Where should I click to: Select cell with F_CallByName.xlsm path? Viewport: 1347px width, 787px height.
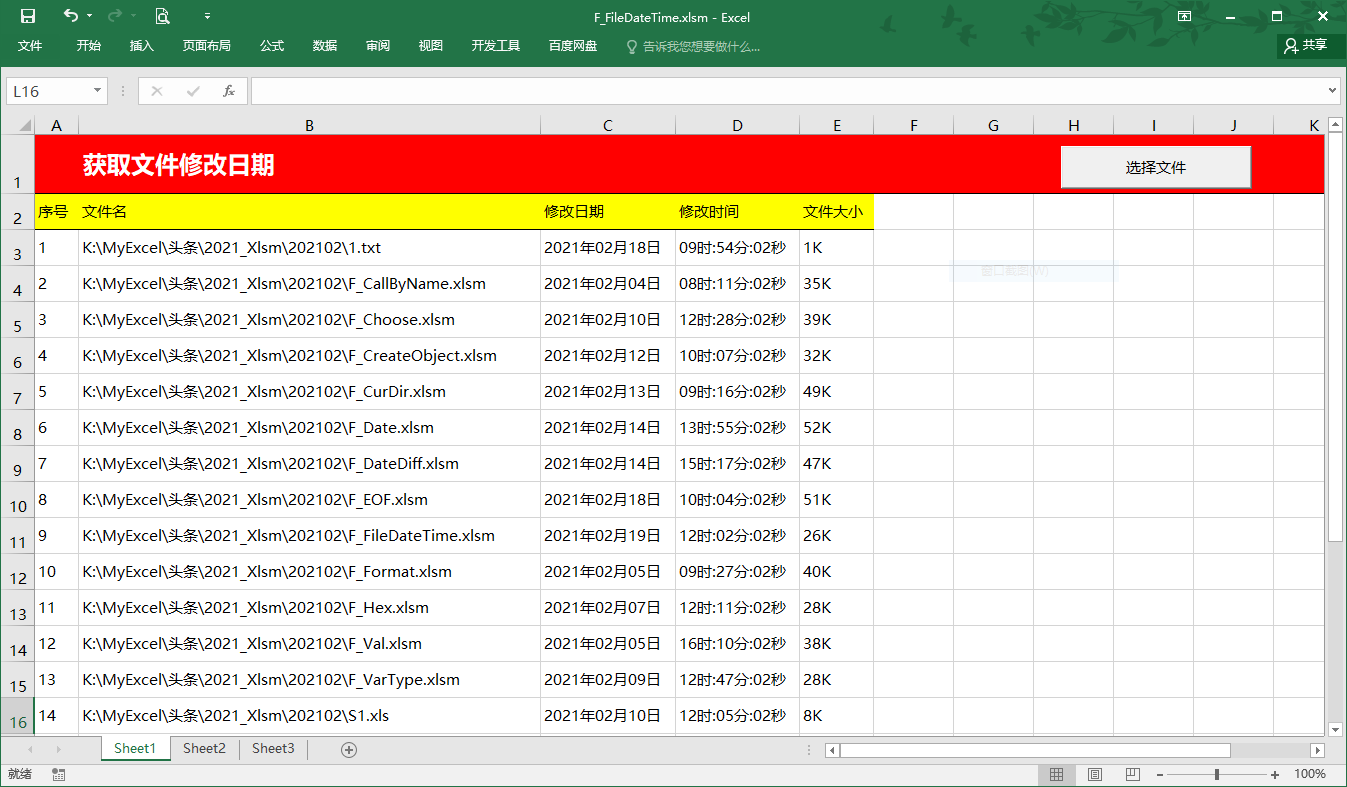tap(309, 284)
